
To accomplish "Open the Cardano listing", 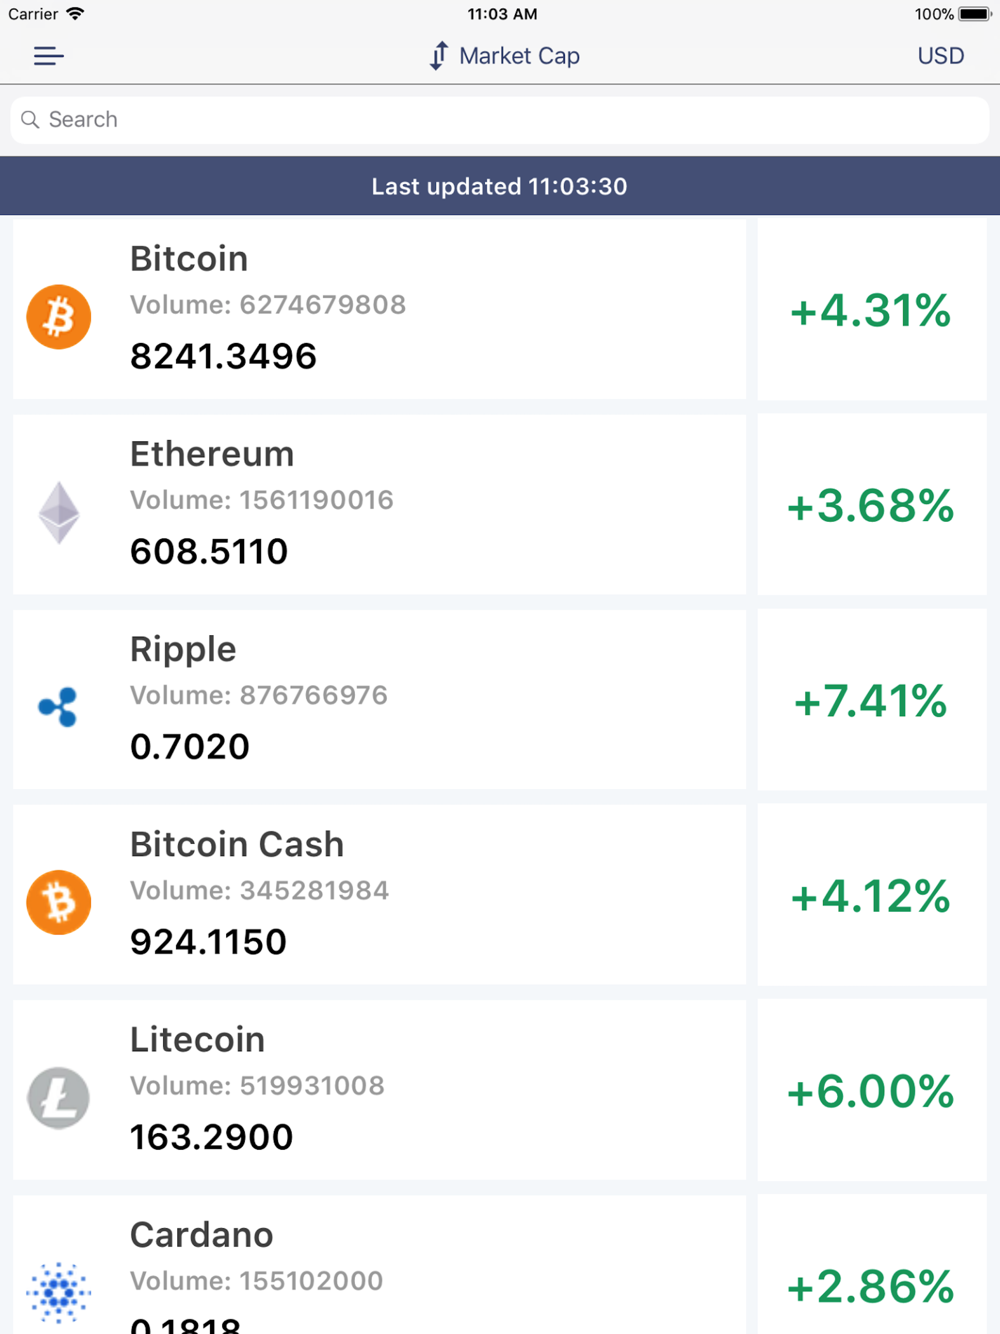I will coord(379,1265).
